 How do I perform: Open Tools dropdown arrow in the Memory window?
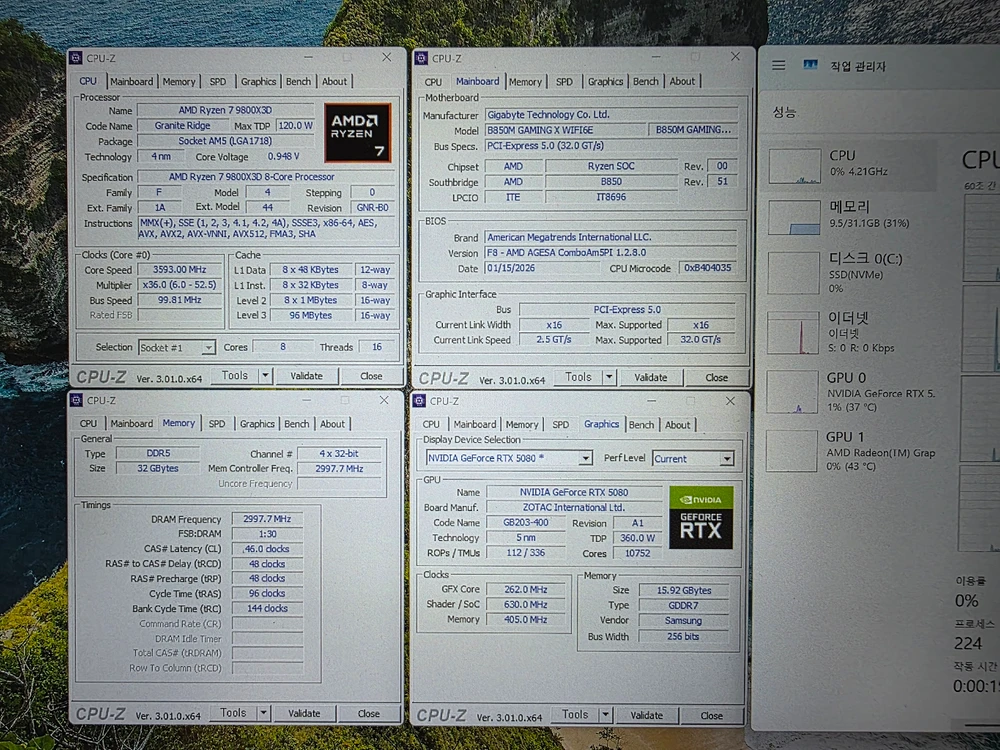(263, 713)
